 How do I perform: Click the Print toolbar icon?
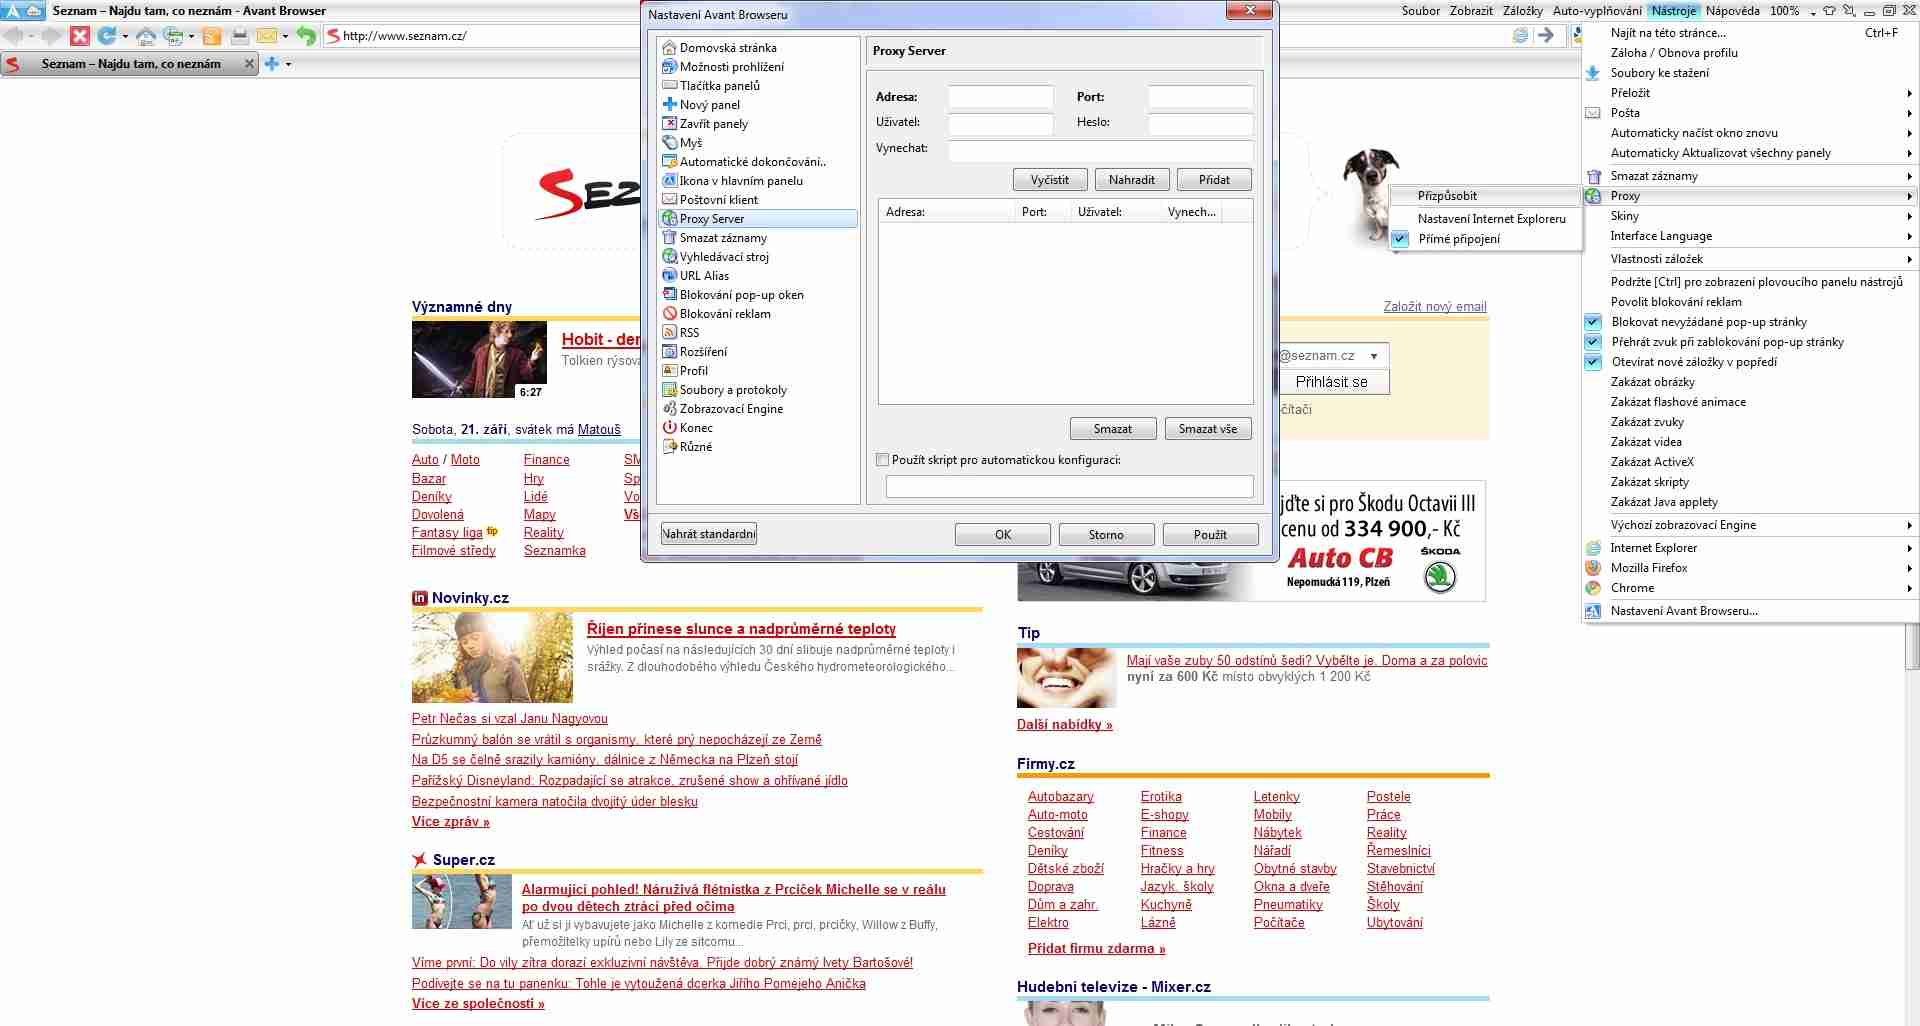click(240, 36)
